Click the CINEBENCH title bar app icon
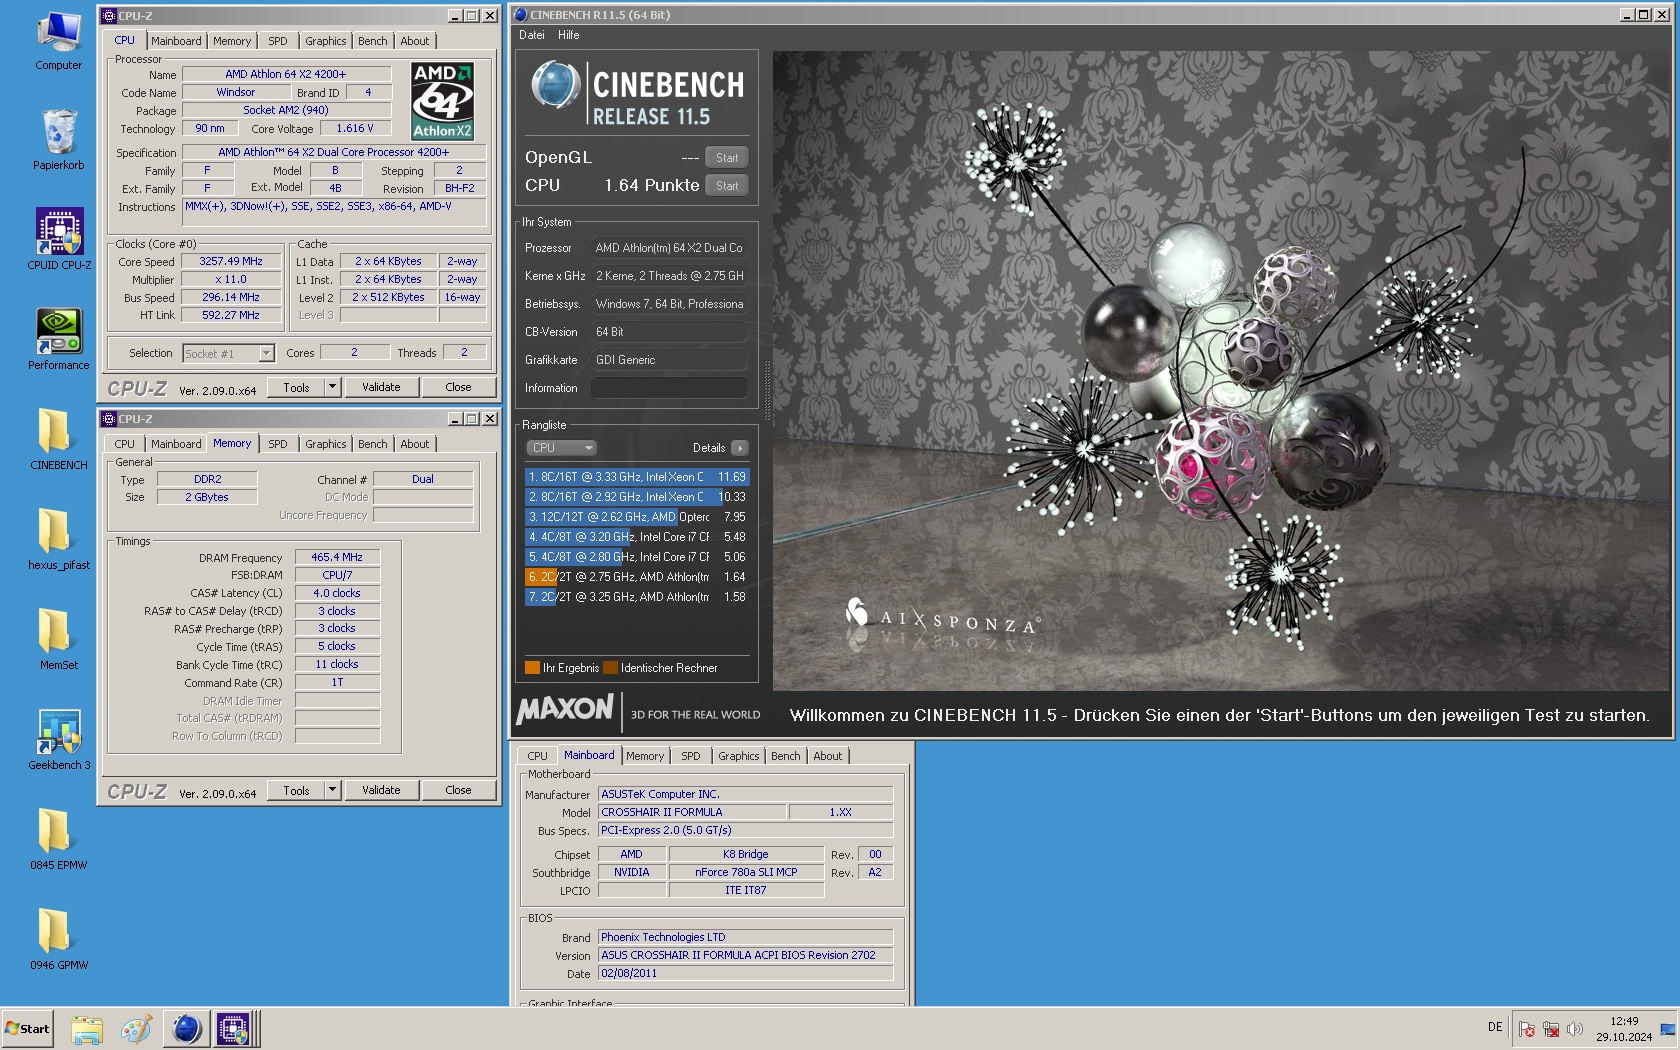The height and width of the screenshot is (1050, 1680). tap(520, 15)
